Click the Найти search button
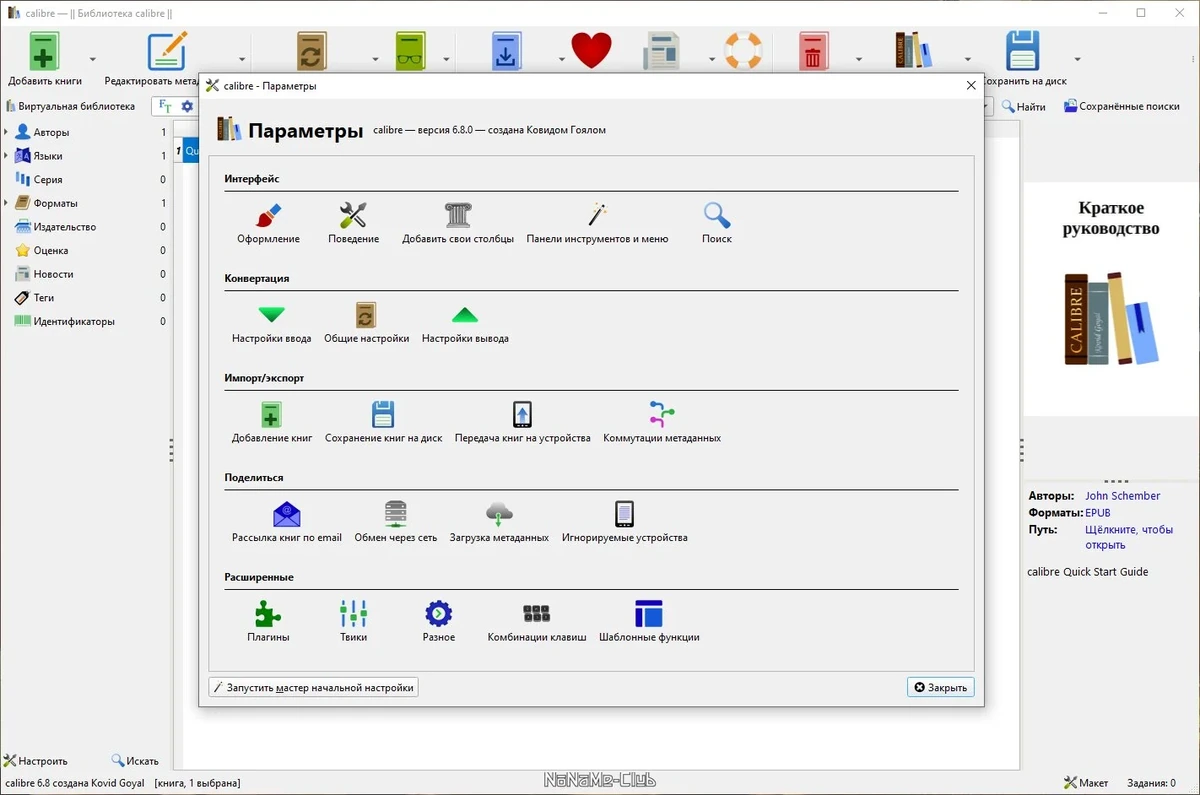Viewport: 1200px width, 795px height. click(x=1023, y=106)
